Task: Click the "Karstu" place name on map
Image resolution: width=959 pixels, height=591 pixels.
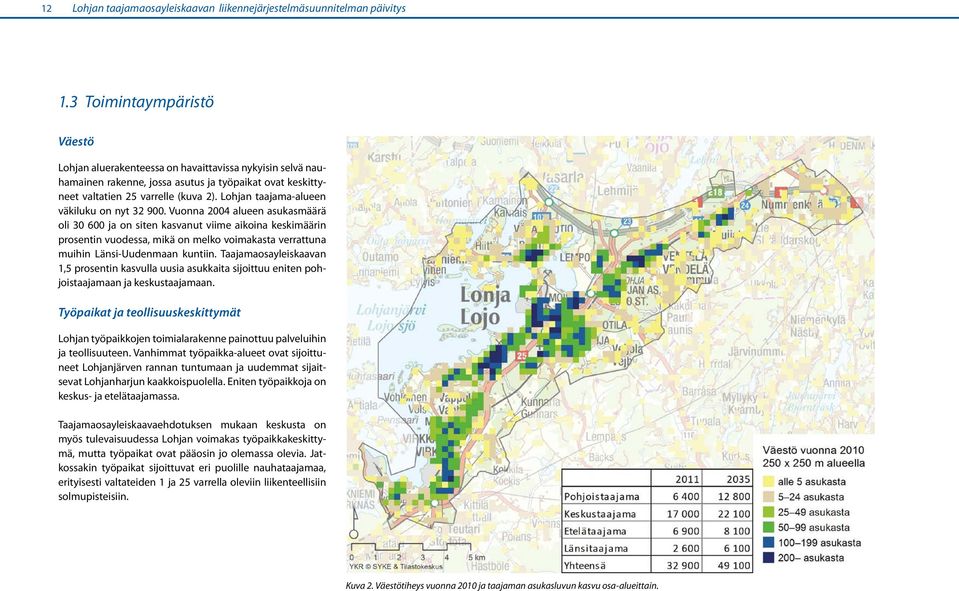Action: [x=384, y=157]
